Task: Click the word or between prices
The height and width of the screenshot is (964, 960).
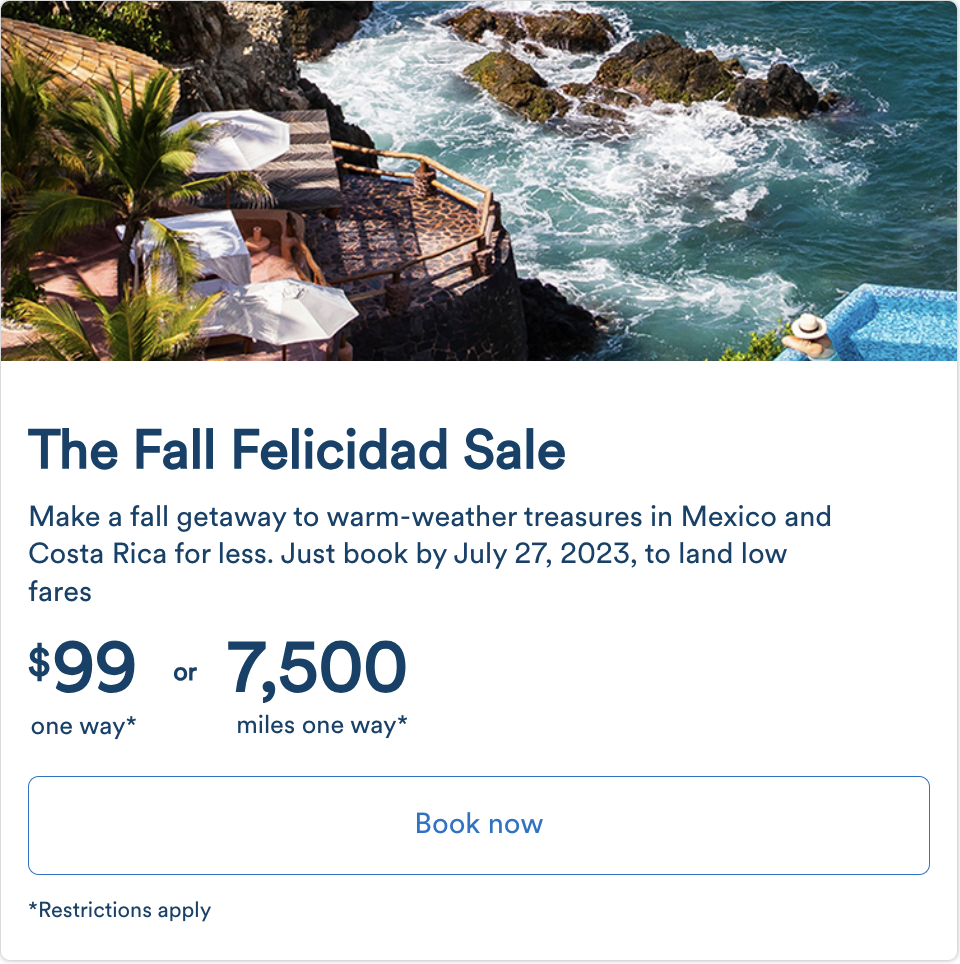Action: pos(185,673)
